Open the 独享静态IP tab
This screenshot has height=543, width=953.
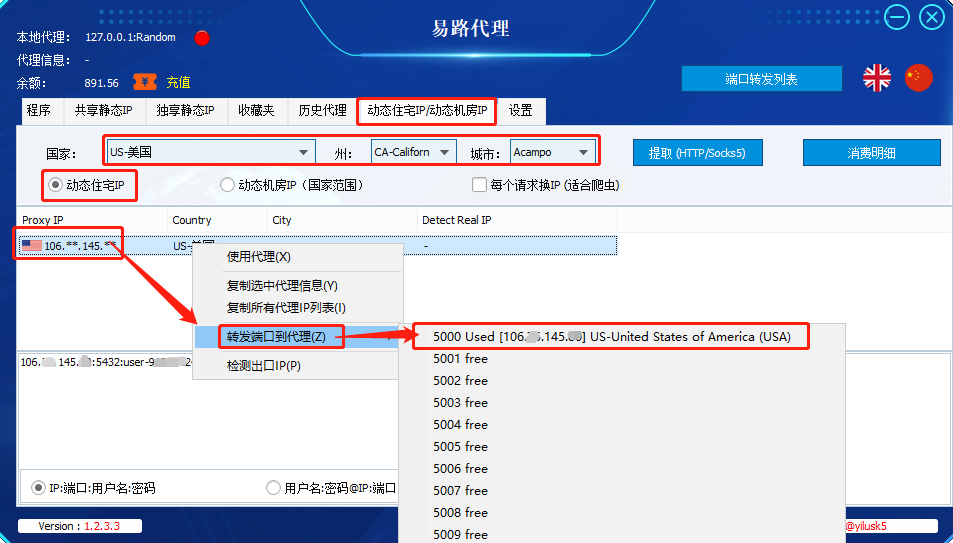tap(185, 111)
